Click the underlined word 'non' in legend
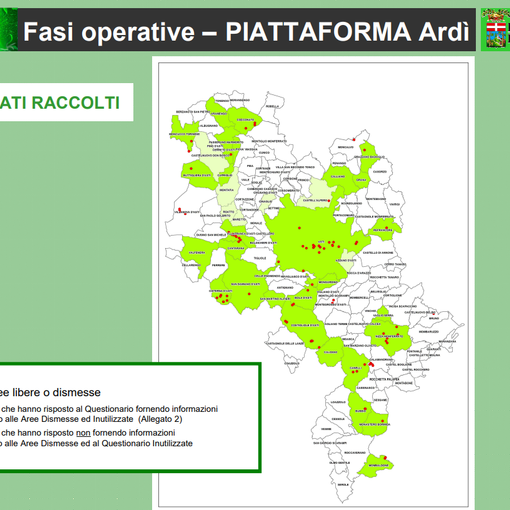Screen dimensions: 510x510 83,433
